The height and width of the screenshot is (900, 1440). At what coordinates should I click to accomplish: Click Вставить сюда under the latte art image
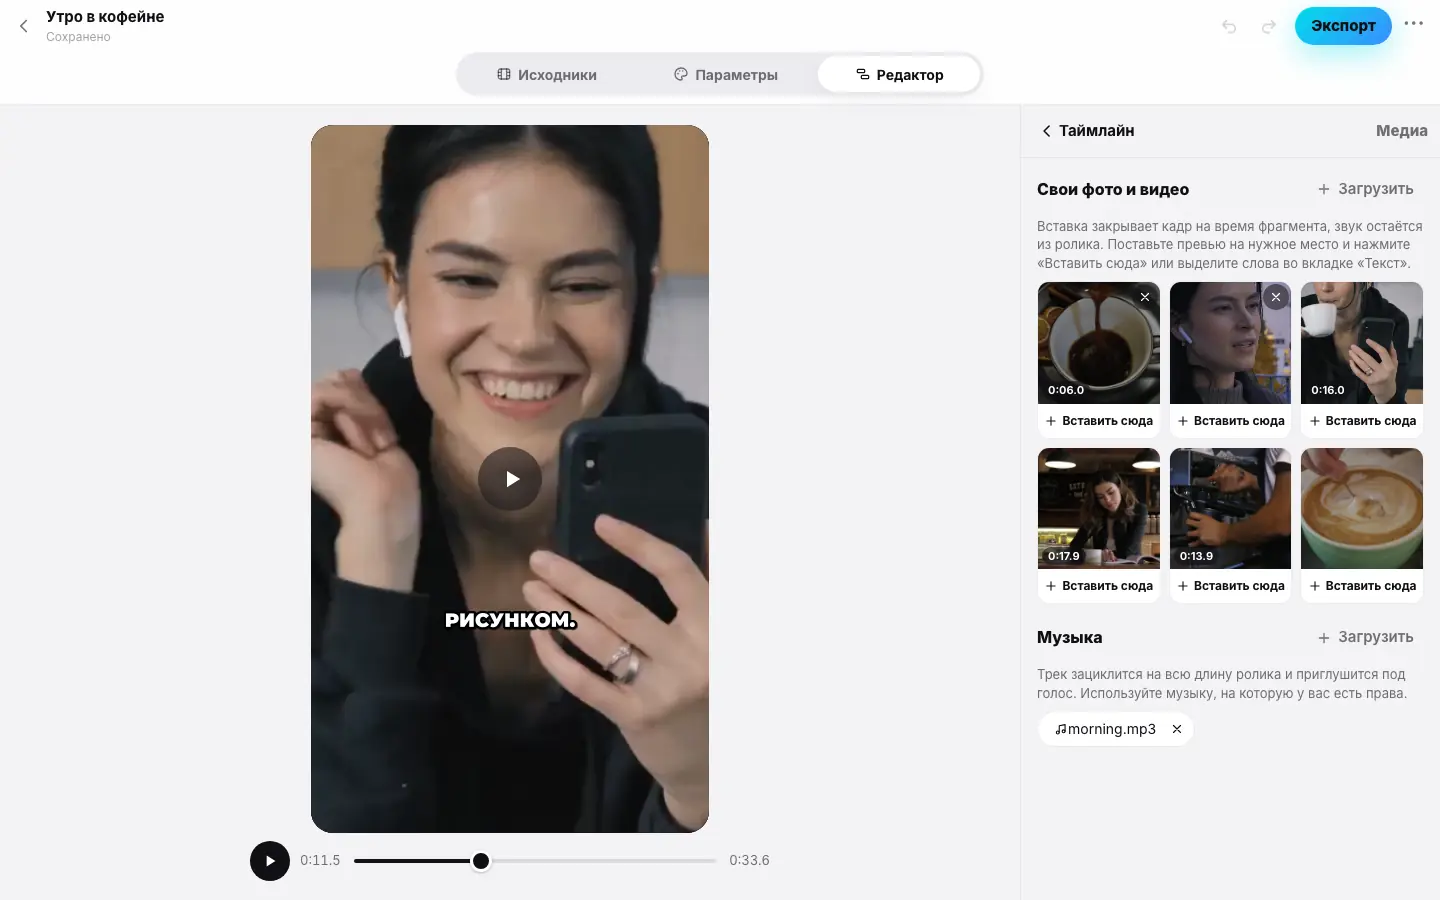pos(1362,586)
